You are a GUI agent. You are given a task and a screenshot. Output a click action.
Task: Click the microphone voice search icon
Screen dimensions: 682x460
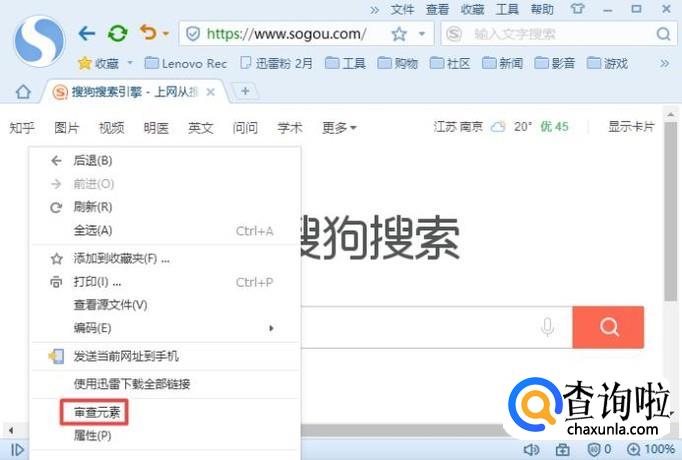click(x=548, y=327)
